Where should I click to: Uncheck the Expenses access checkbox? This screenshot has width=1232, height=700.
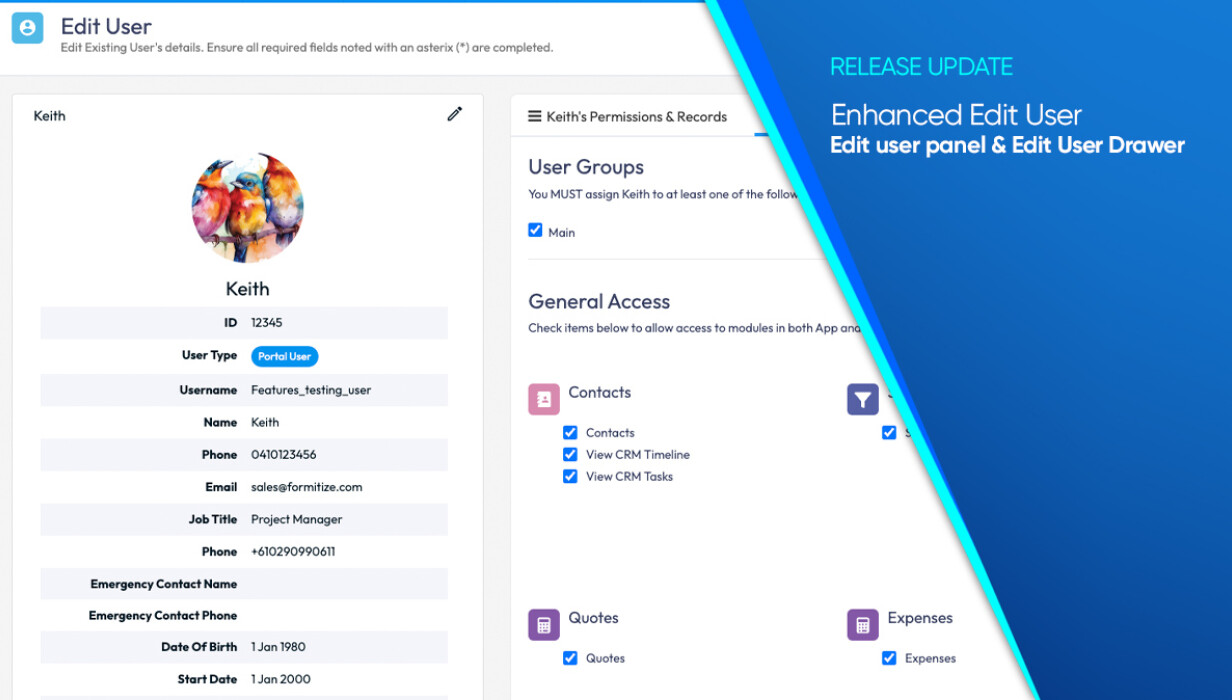[889, 658]
